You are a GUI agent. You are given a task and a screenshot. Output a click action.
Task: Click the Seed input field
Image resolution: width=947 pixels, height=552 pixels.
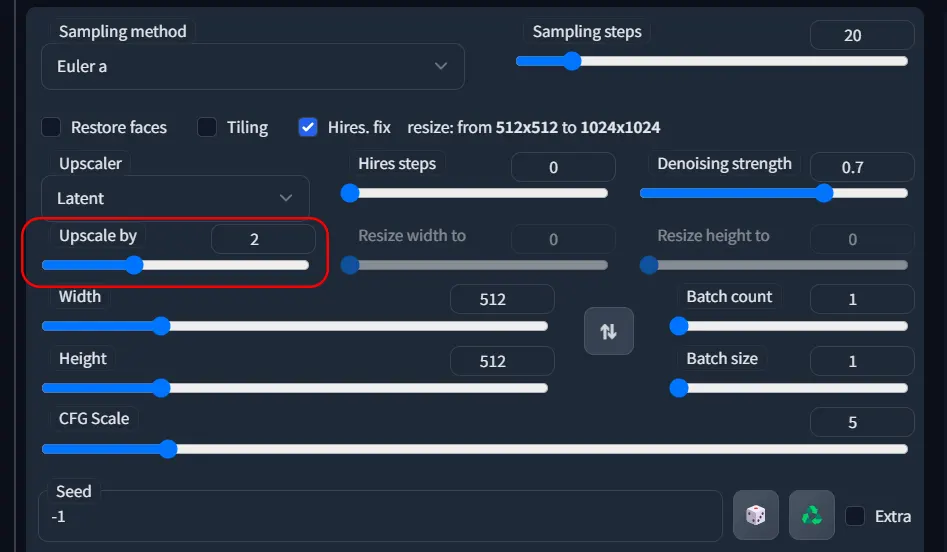380,516
